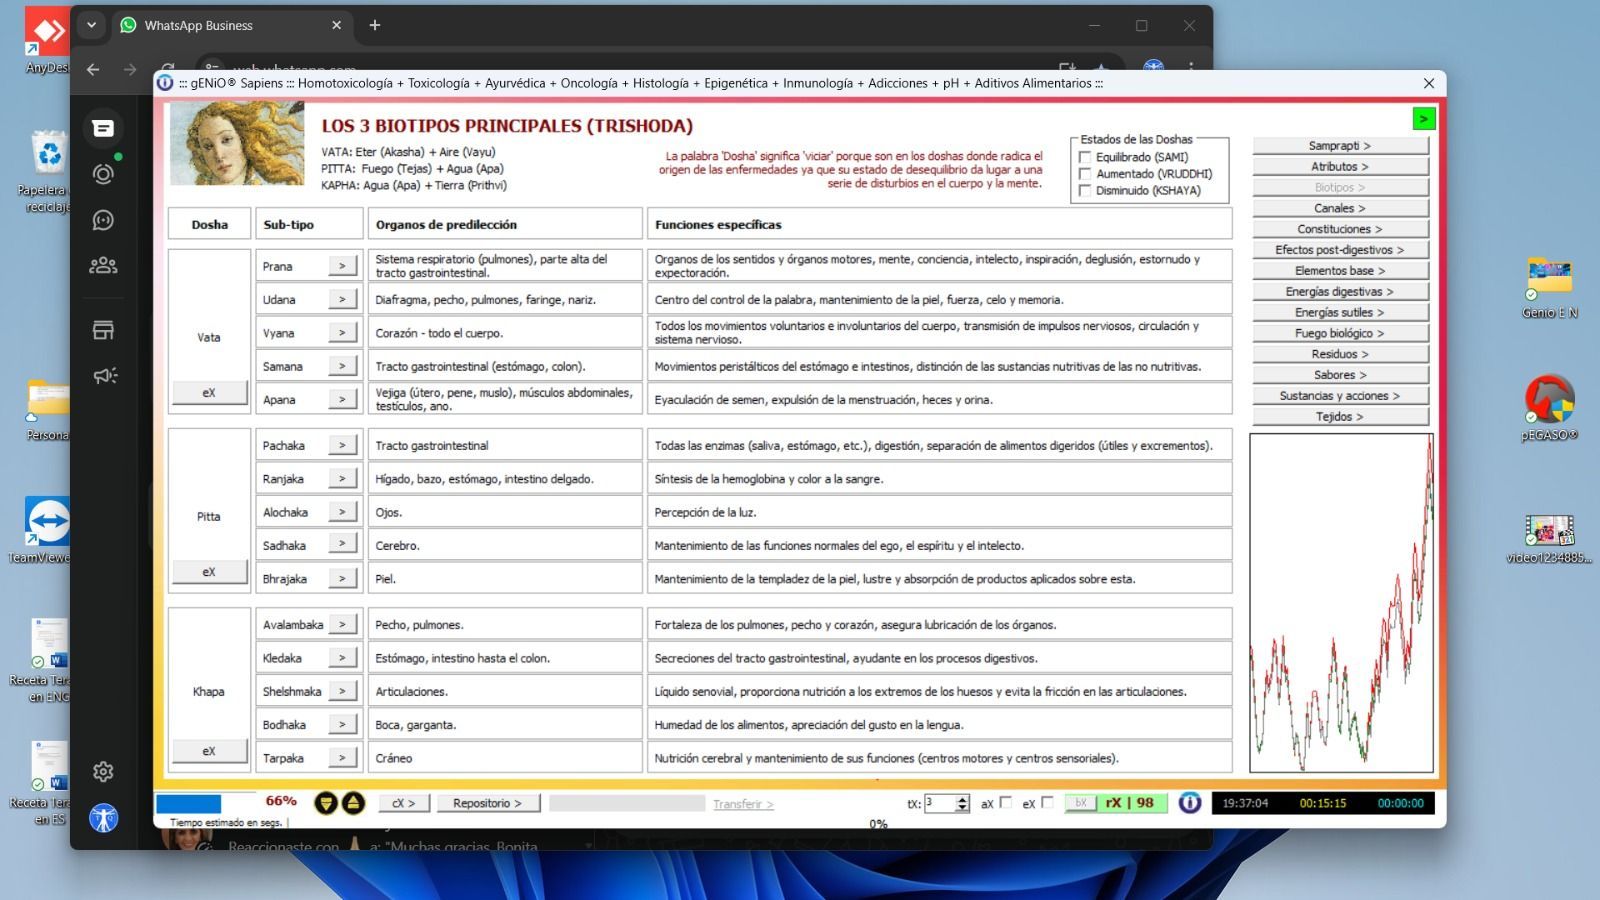Tick the Disminuido (KSHAYA) checkbox
The image size is (1600, 900).
pyautogui.click(x=1085, y=191)
